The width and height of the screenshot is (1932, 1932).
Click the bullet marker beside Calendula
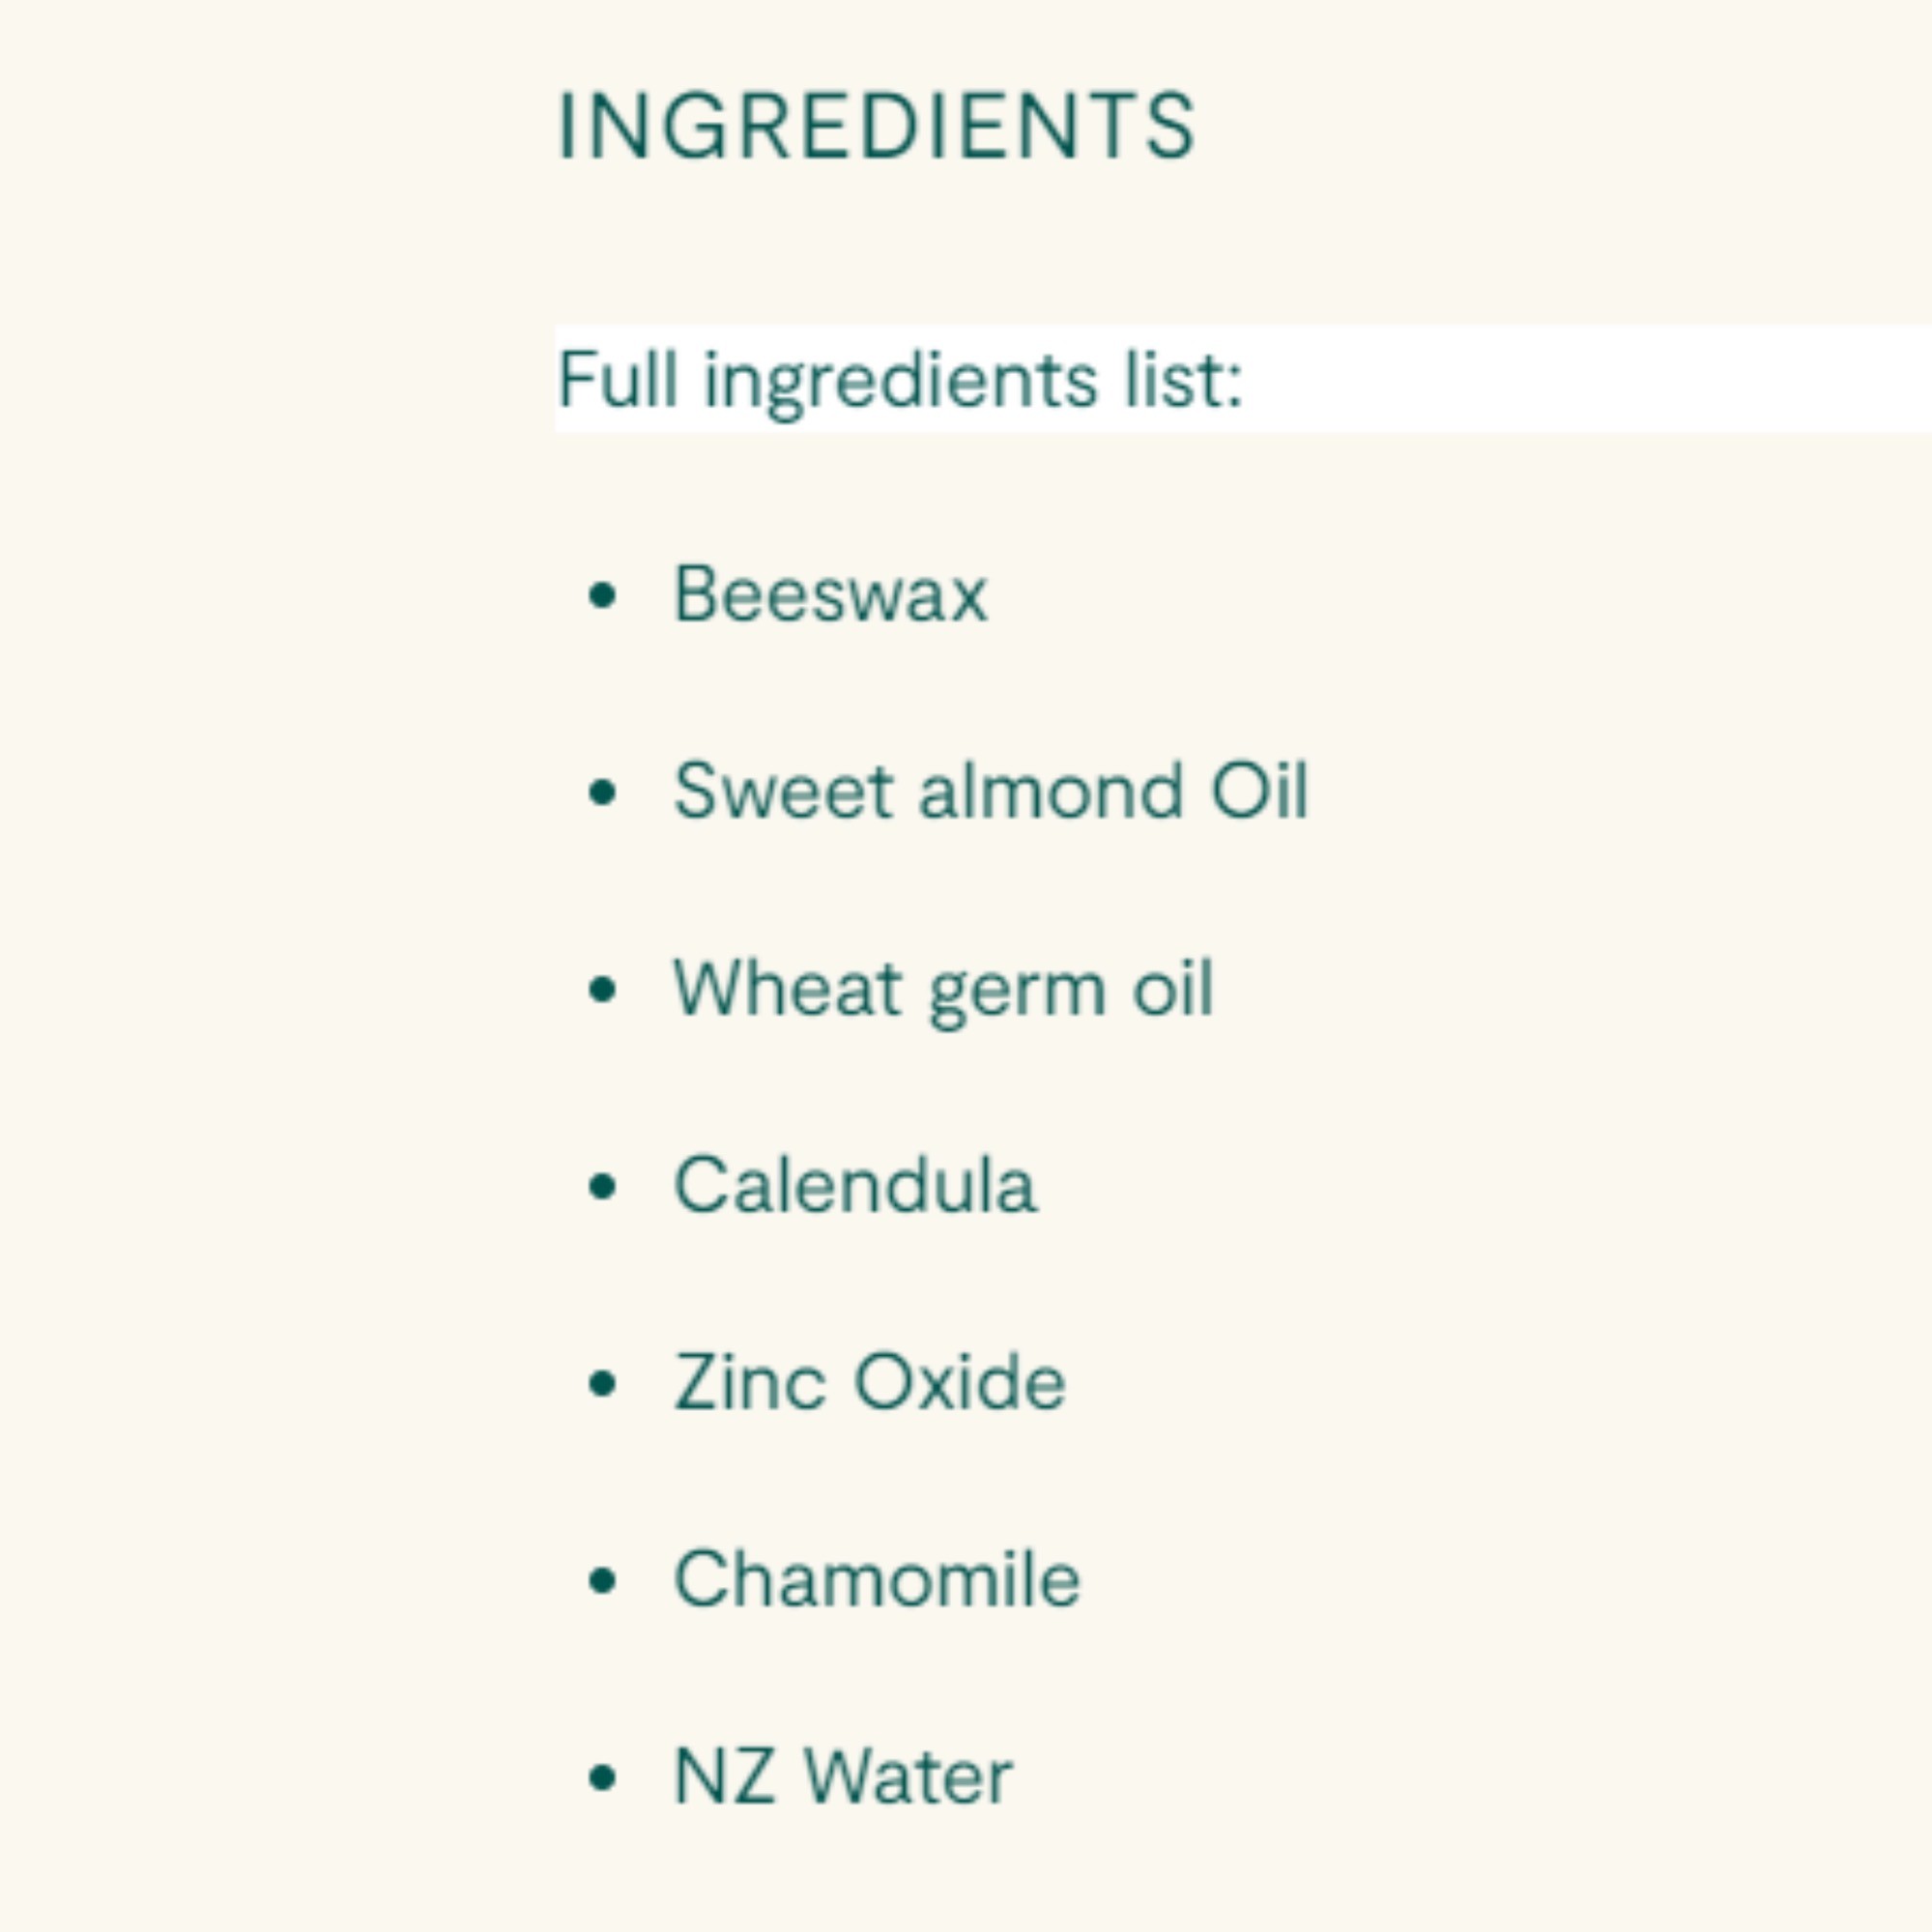coord(602,1187)
